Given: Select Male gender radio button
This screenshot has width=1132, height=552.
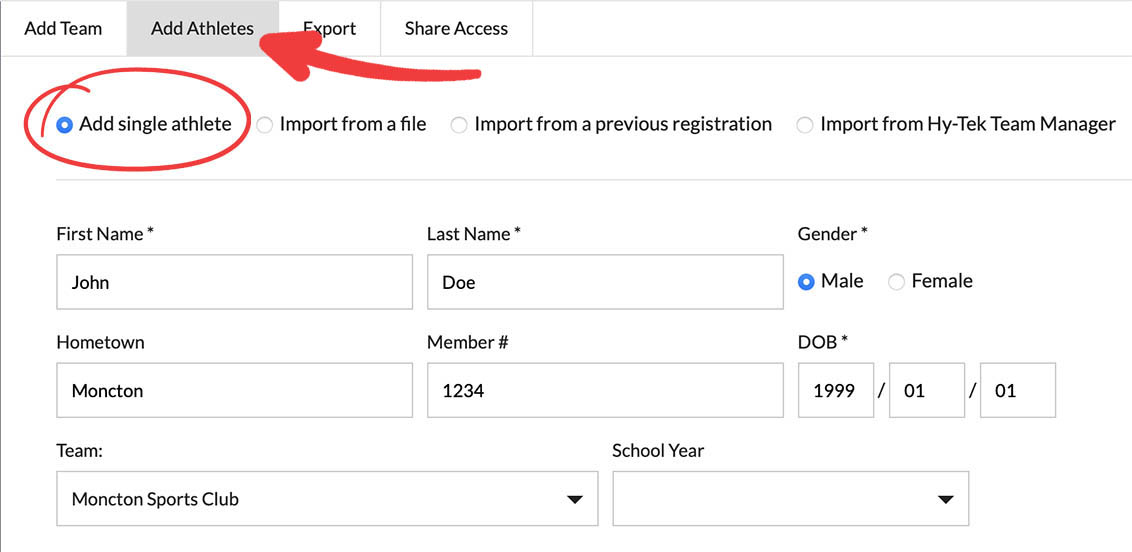Looking at the screenshot, I should point(806,282).
